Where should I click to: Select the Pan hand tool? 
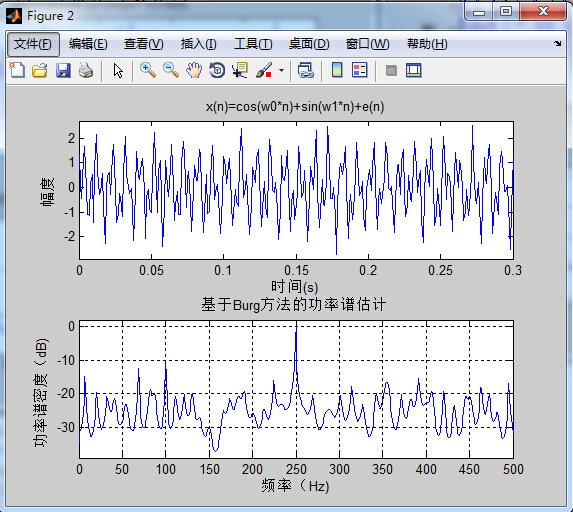194,70
